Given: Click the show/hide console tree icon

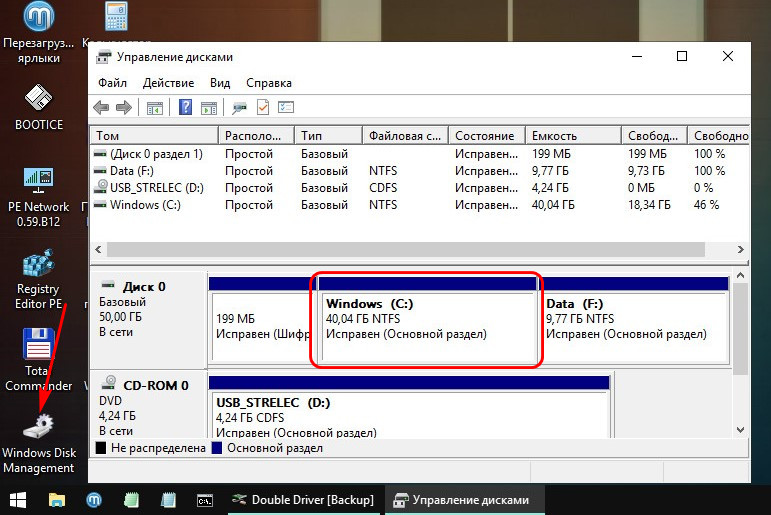Looking at the screenshot, I should tap(154, 107).
